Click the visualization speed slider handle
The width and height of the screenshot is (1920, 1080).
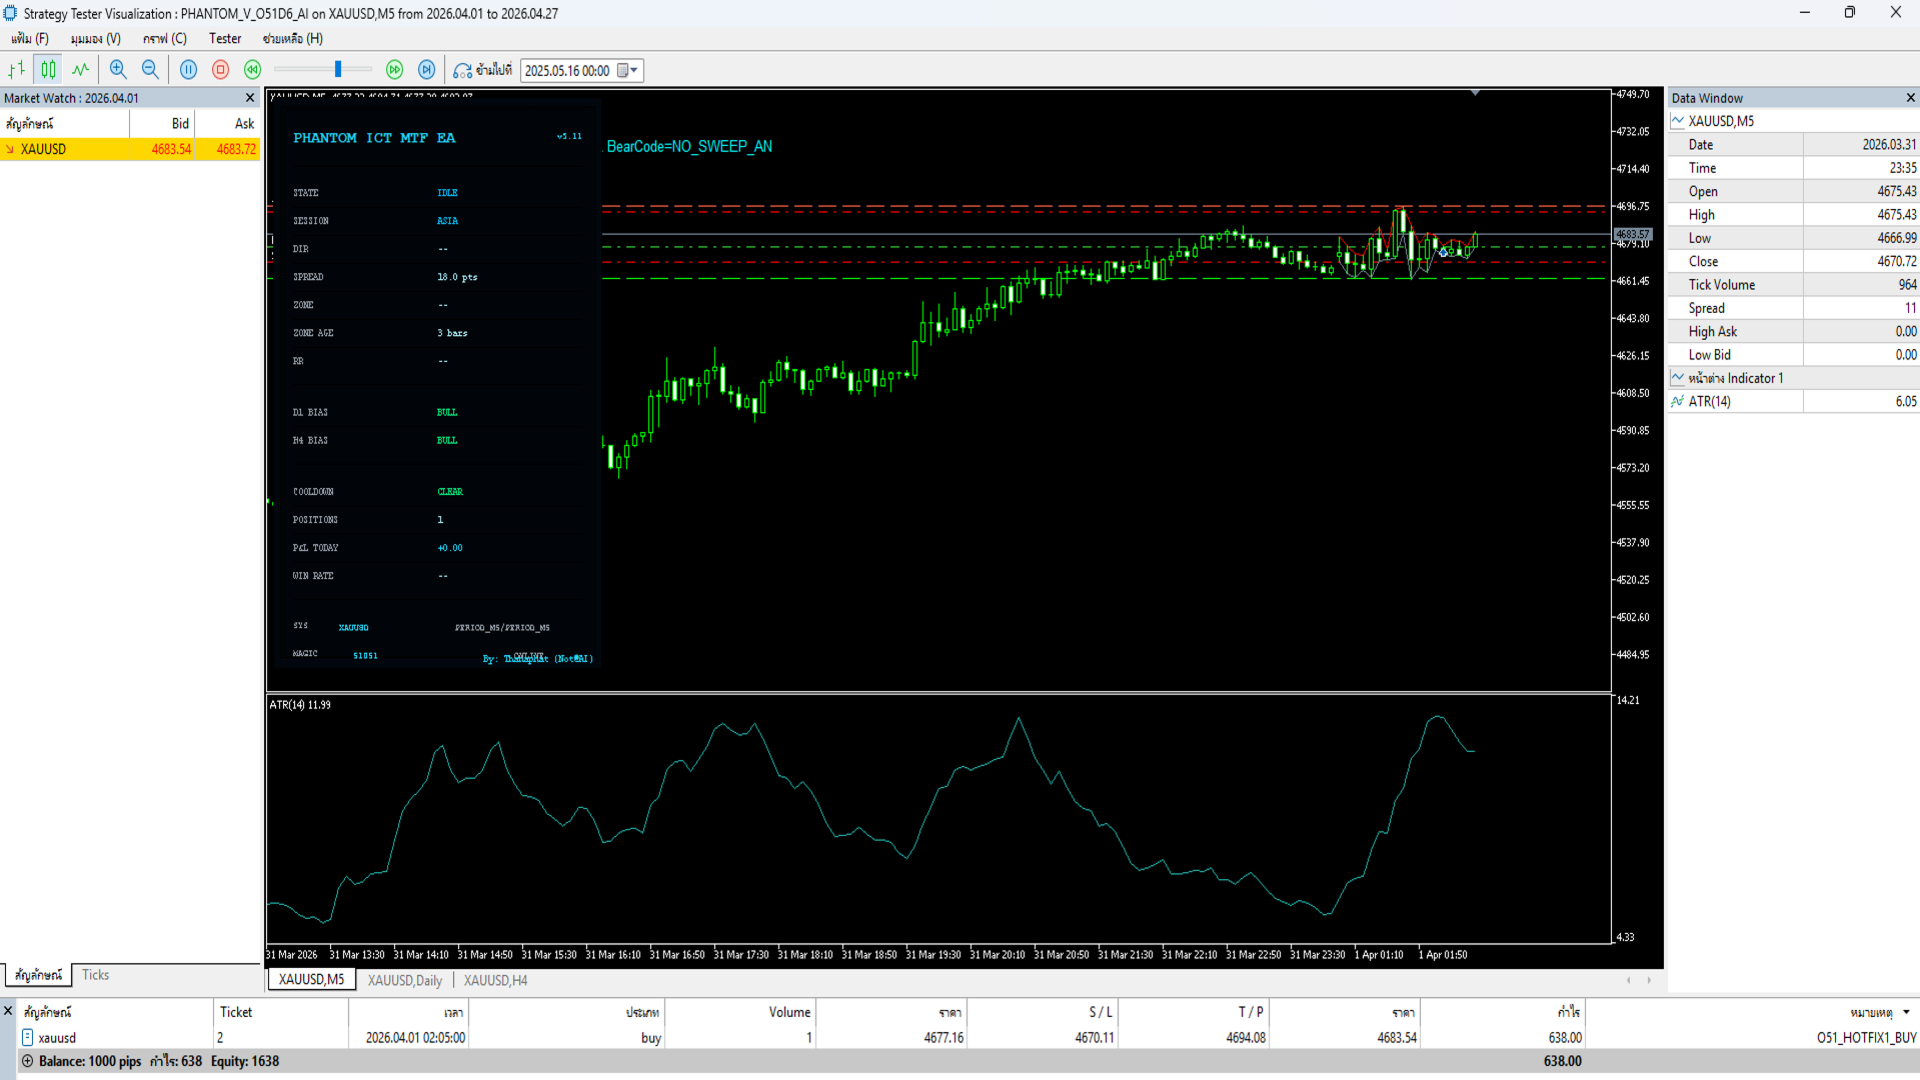coord(338,70)
